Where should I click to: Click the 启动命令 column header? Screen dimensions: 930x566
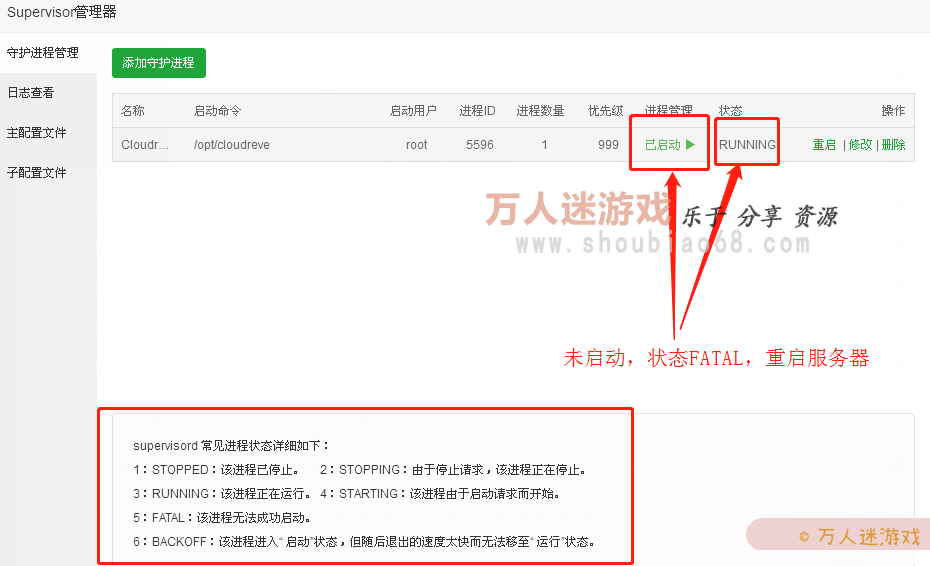click(217, 111)
